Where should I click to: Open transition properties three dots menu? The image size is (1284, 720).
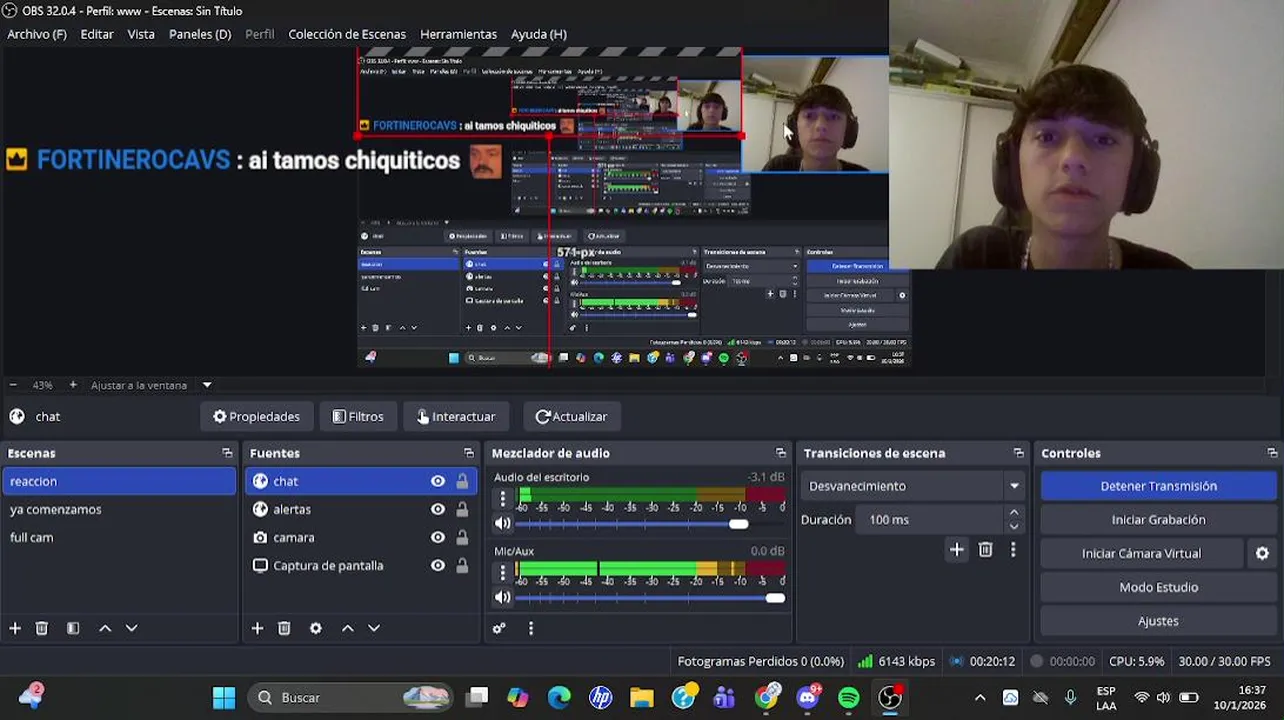[1013, 549]
